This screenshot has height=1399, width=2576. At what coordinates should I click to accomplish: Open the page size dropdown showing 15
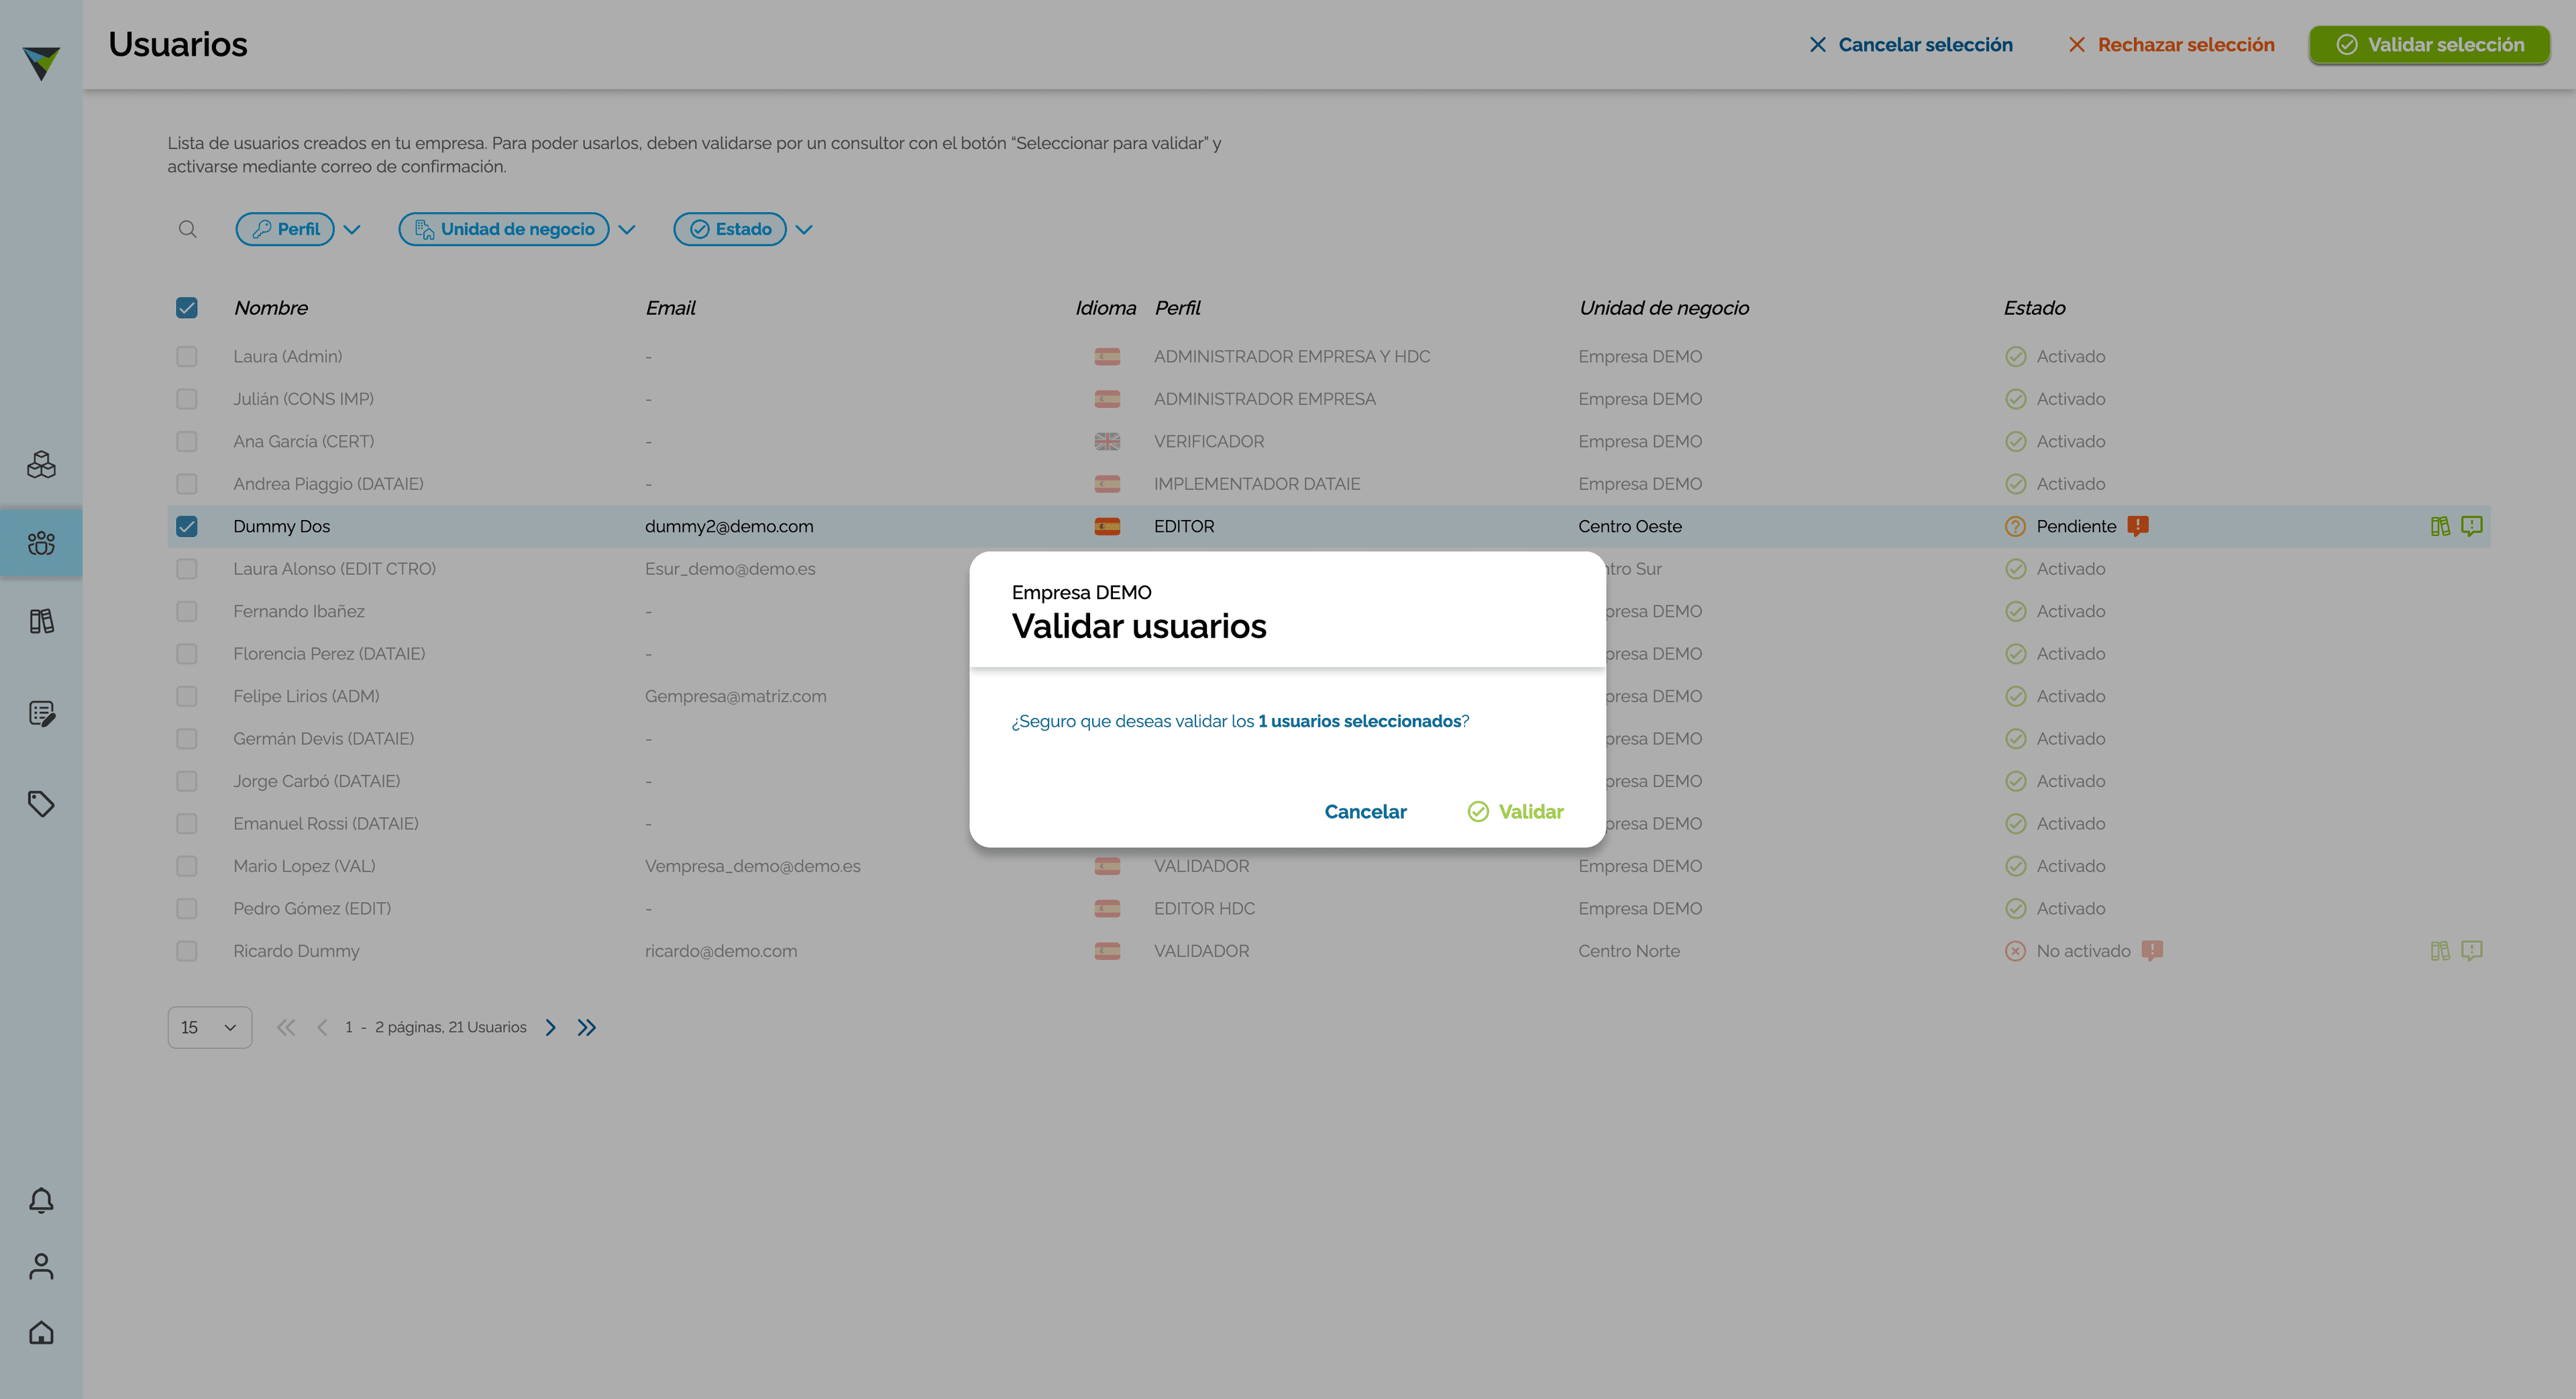(210, 1027)
